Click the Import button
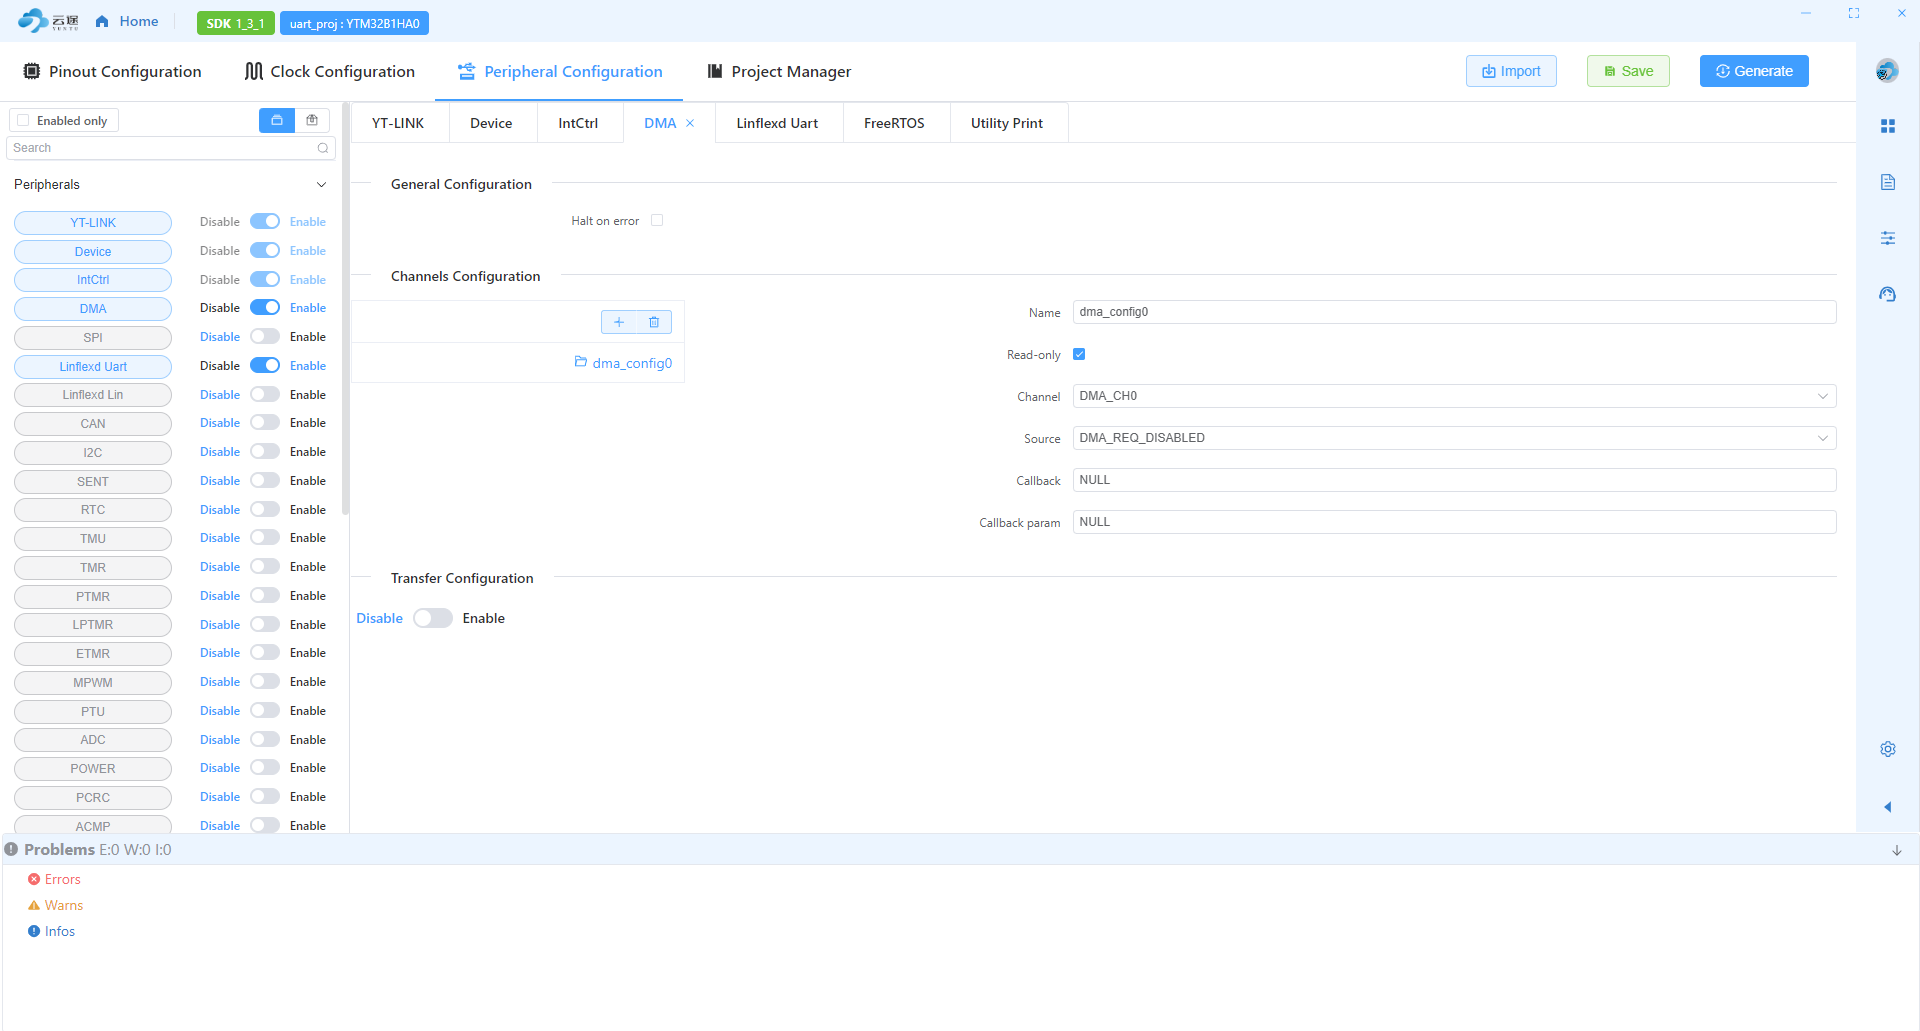 [x=1511, y=71]
